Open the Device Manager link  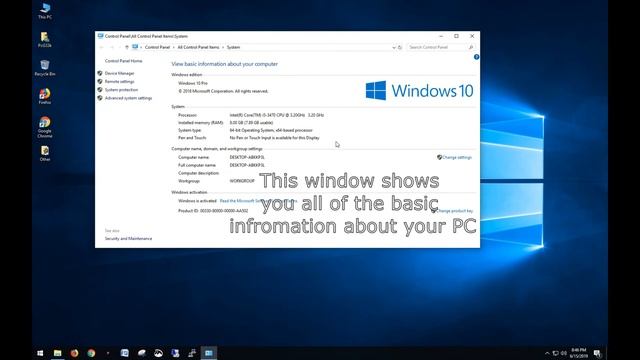pyautogui.click(x=120, y=73)
